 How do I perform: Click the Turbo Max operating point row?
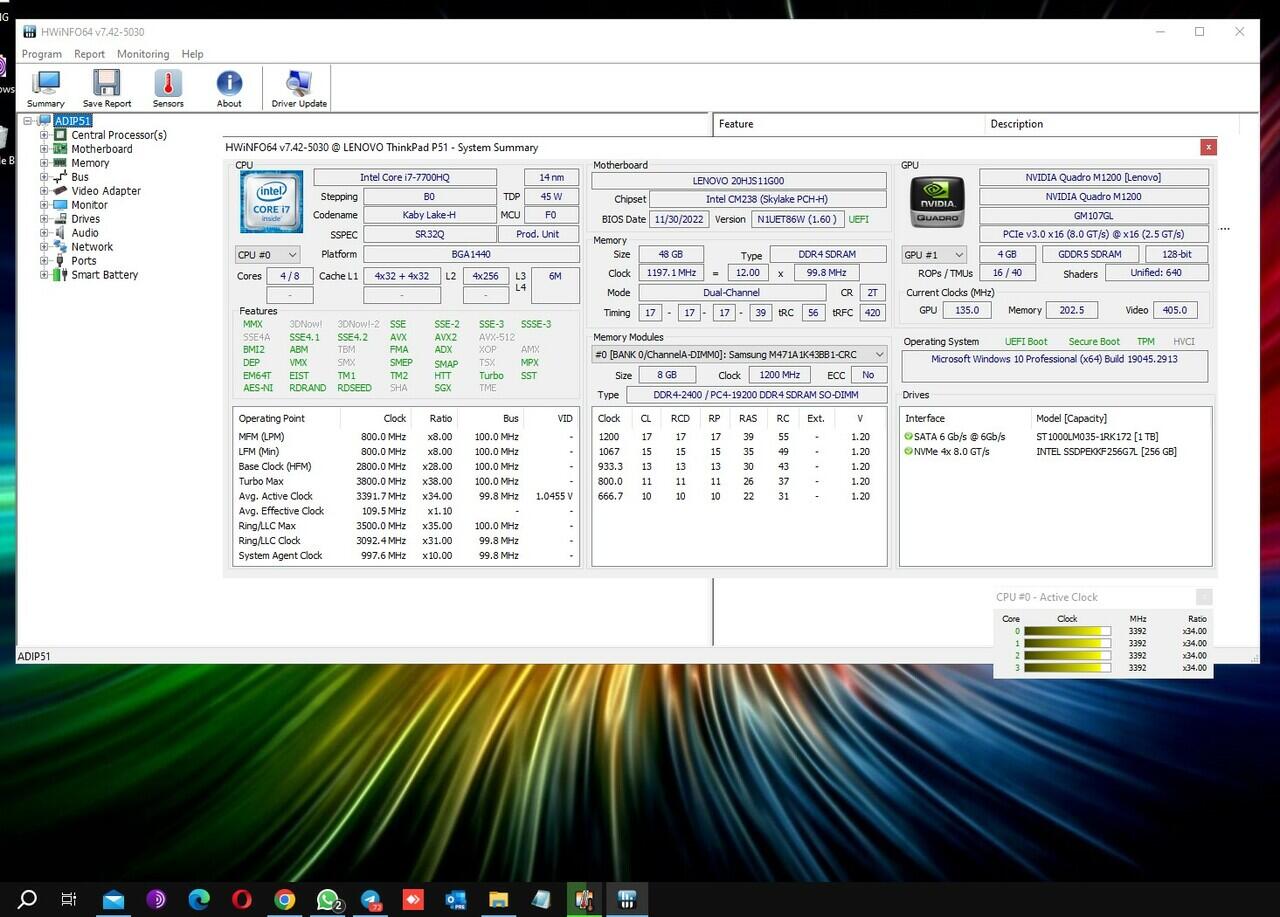coord(406,481)
